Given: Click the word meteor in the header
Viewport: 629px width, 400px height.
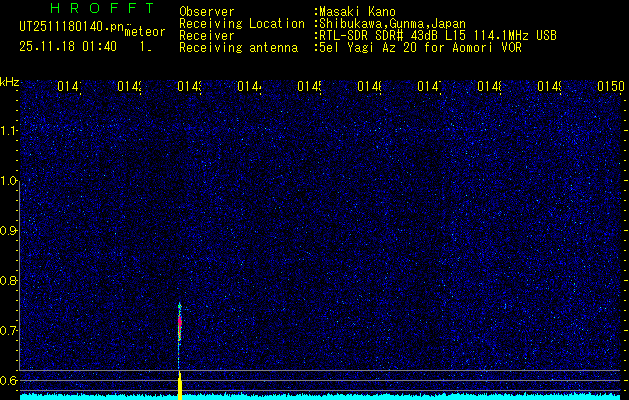Looking at the screenshot, I should [145, 32].
